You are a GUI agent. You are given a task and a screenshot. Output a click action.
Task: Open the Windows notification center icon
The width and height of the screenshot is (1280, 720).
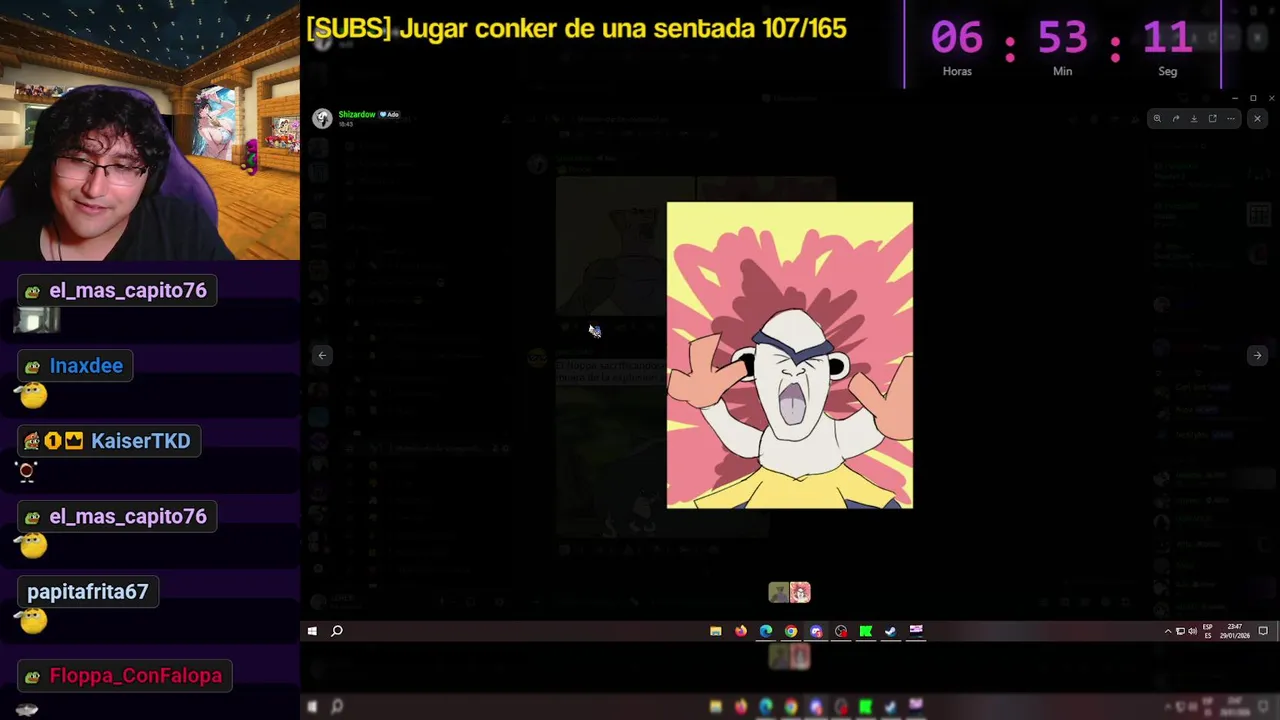pyautogui.click(x=1263, y=631)
